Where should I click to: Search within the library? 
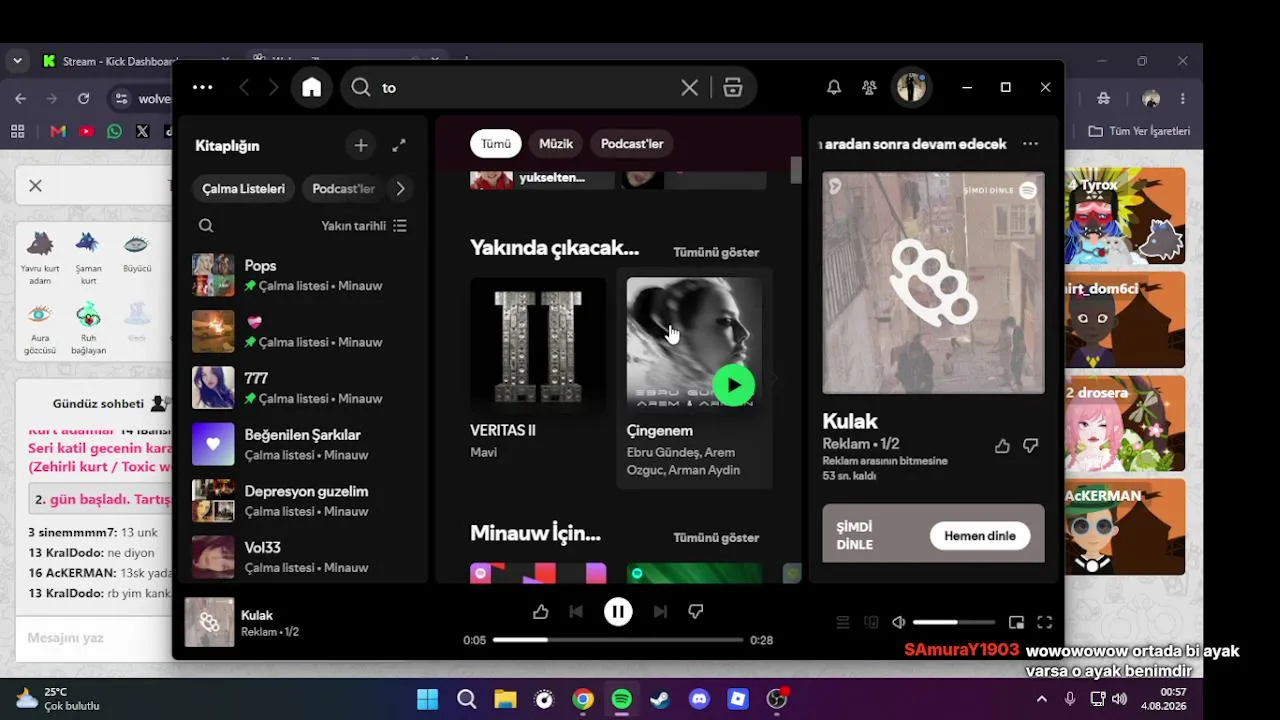[206, 226]
